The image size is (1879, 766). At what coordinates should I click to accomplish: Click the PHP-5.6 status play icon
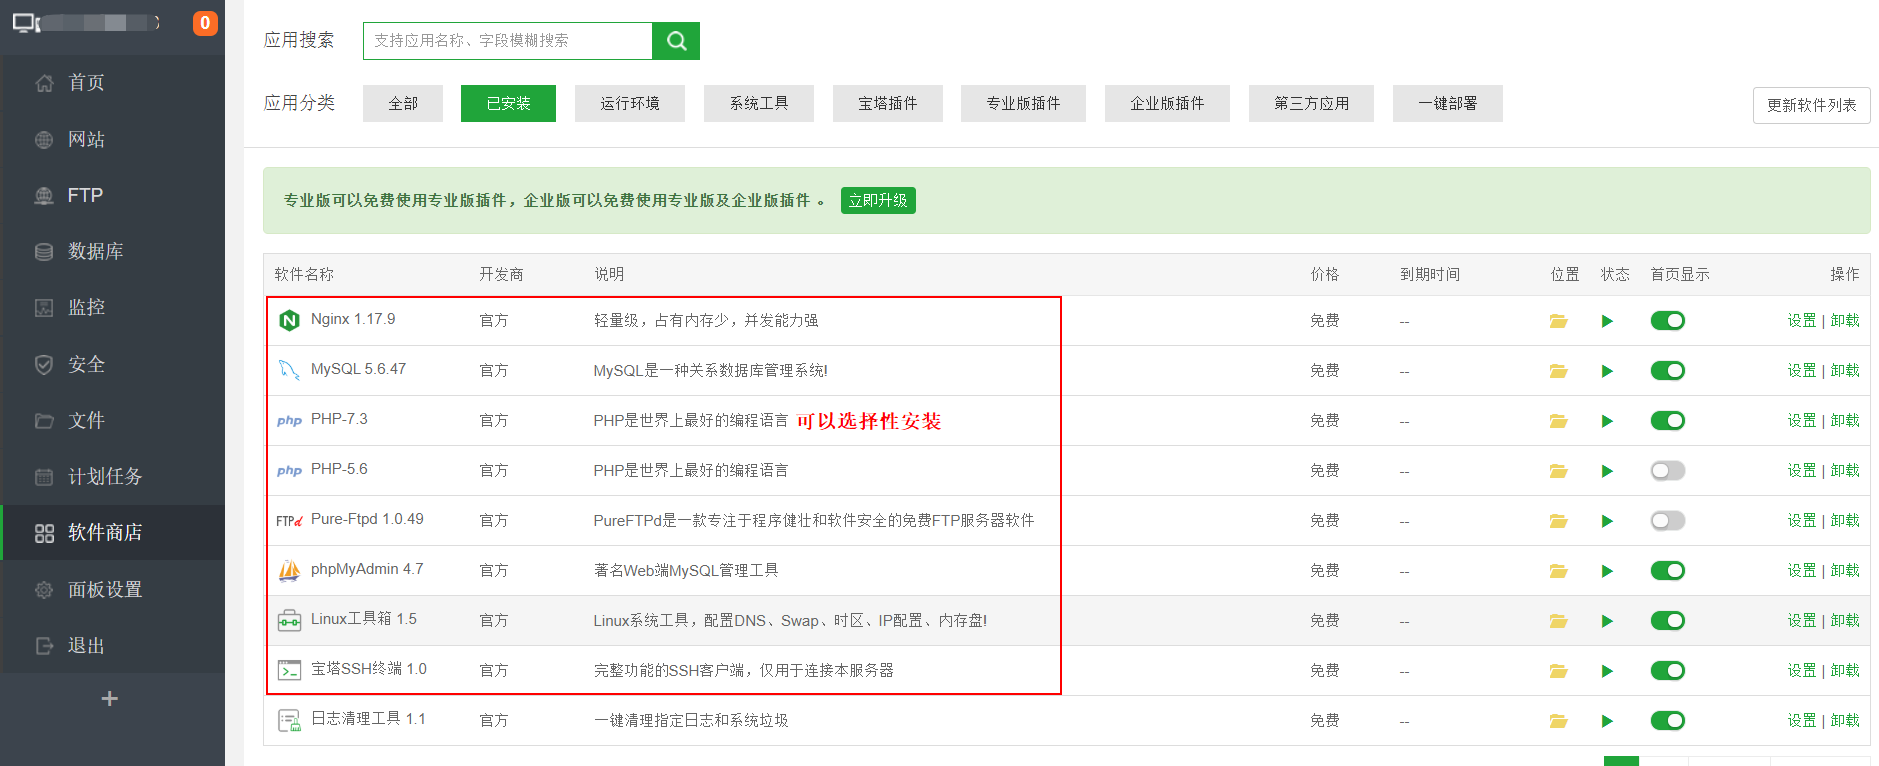pos(1607,471)
